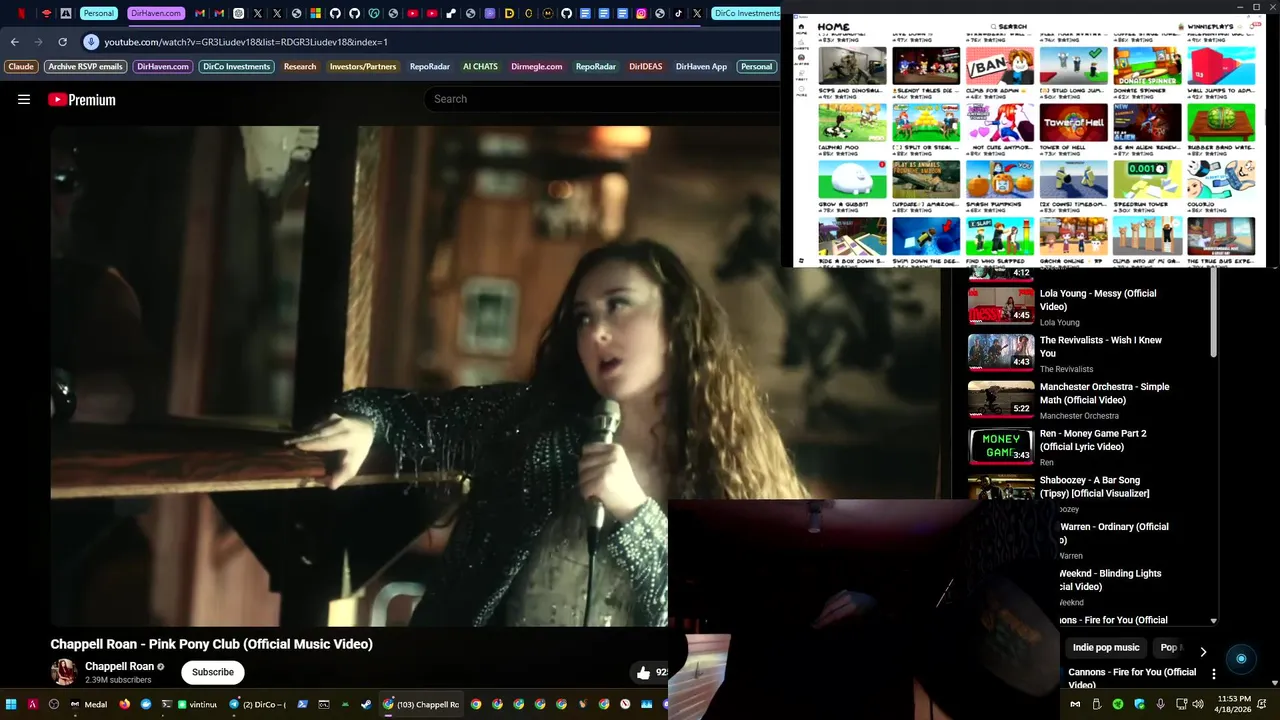Open Home in the Roblox sidebar

point(801,30)
